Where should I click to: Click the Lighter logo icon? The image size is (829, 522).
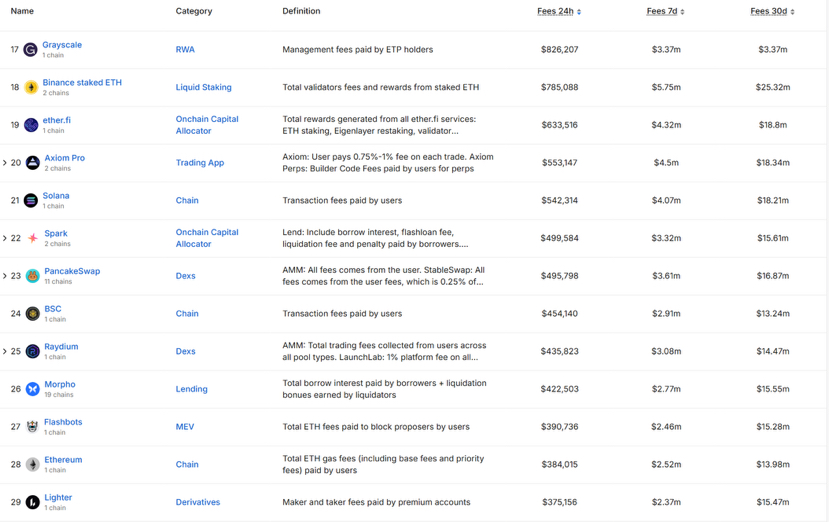33,502
